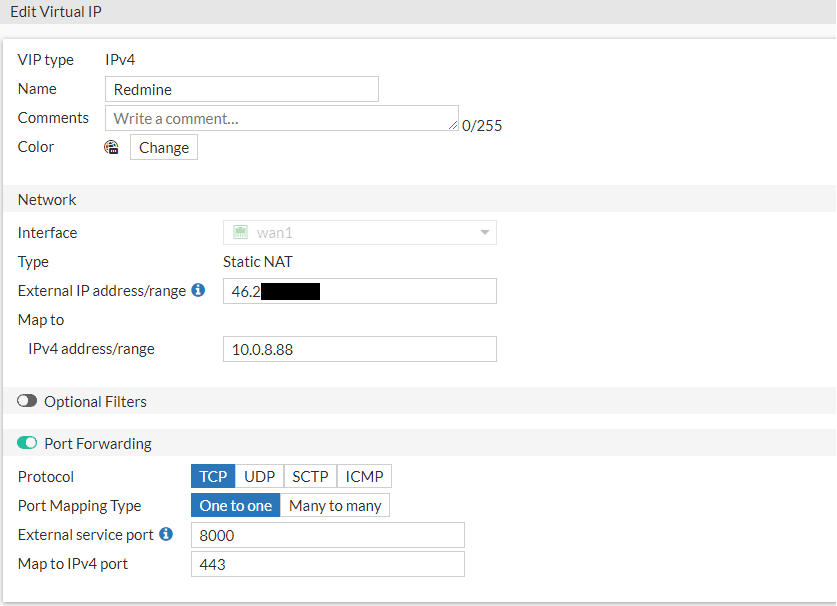
Task: Click the color icon next to Change
Action: point(111,147)
